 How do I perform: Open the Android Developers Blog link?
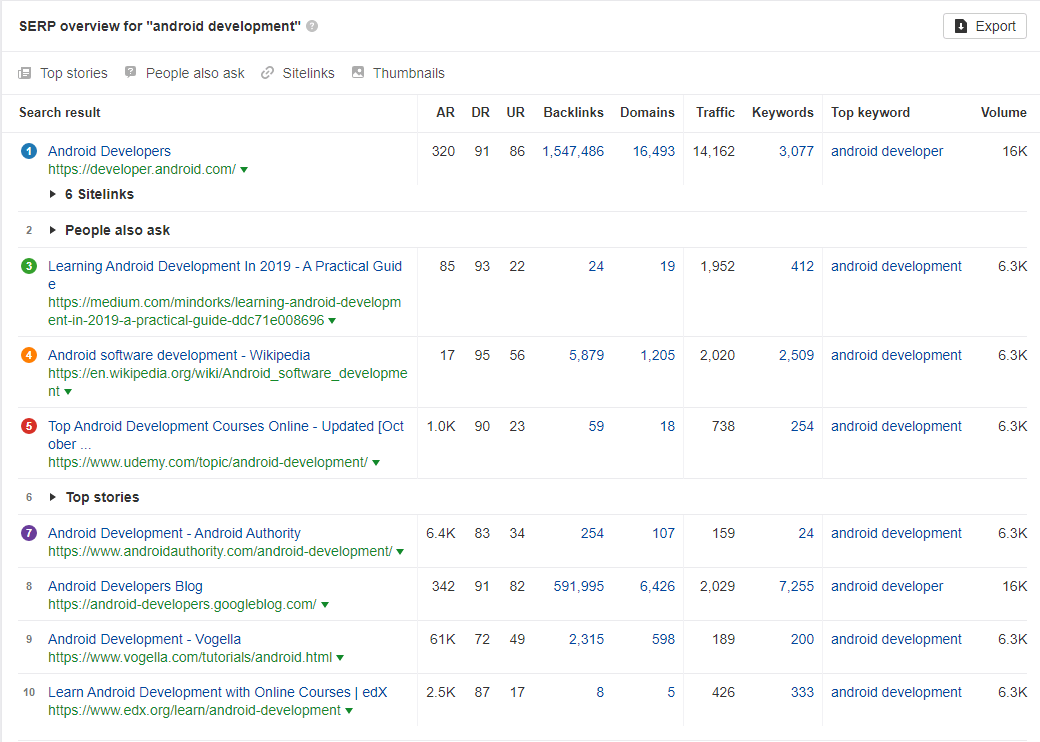[124, 586]
